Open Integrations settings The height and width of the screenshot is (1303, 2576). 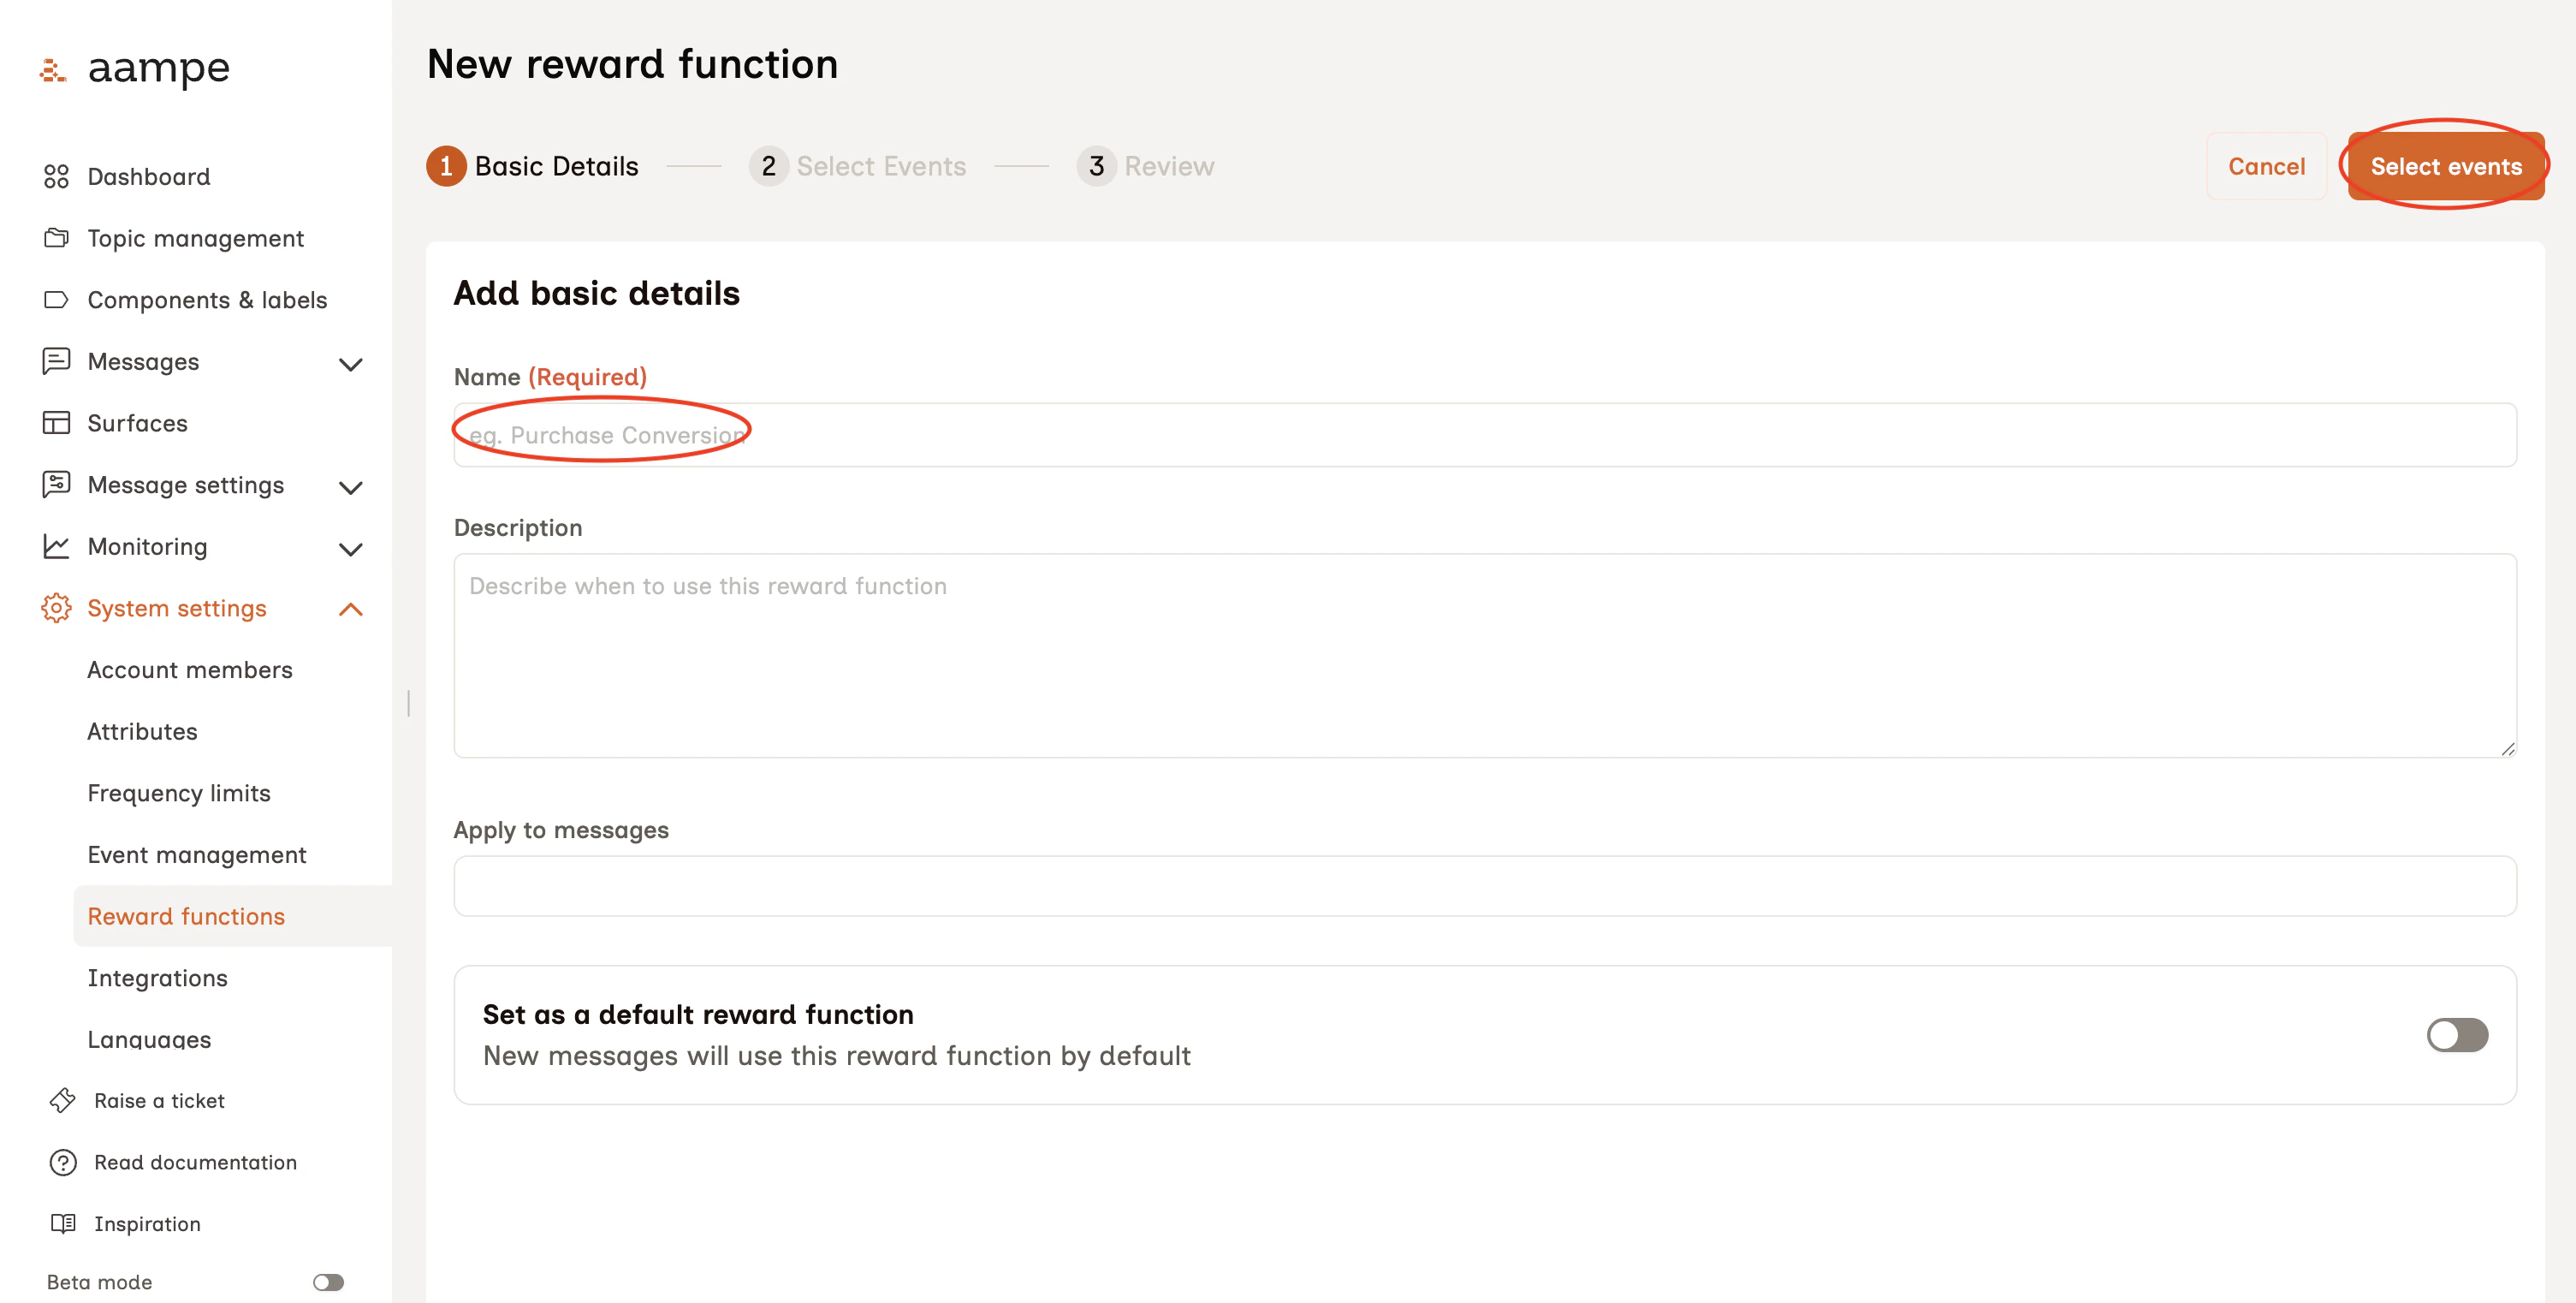click(x=157, y=978)
